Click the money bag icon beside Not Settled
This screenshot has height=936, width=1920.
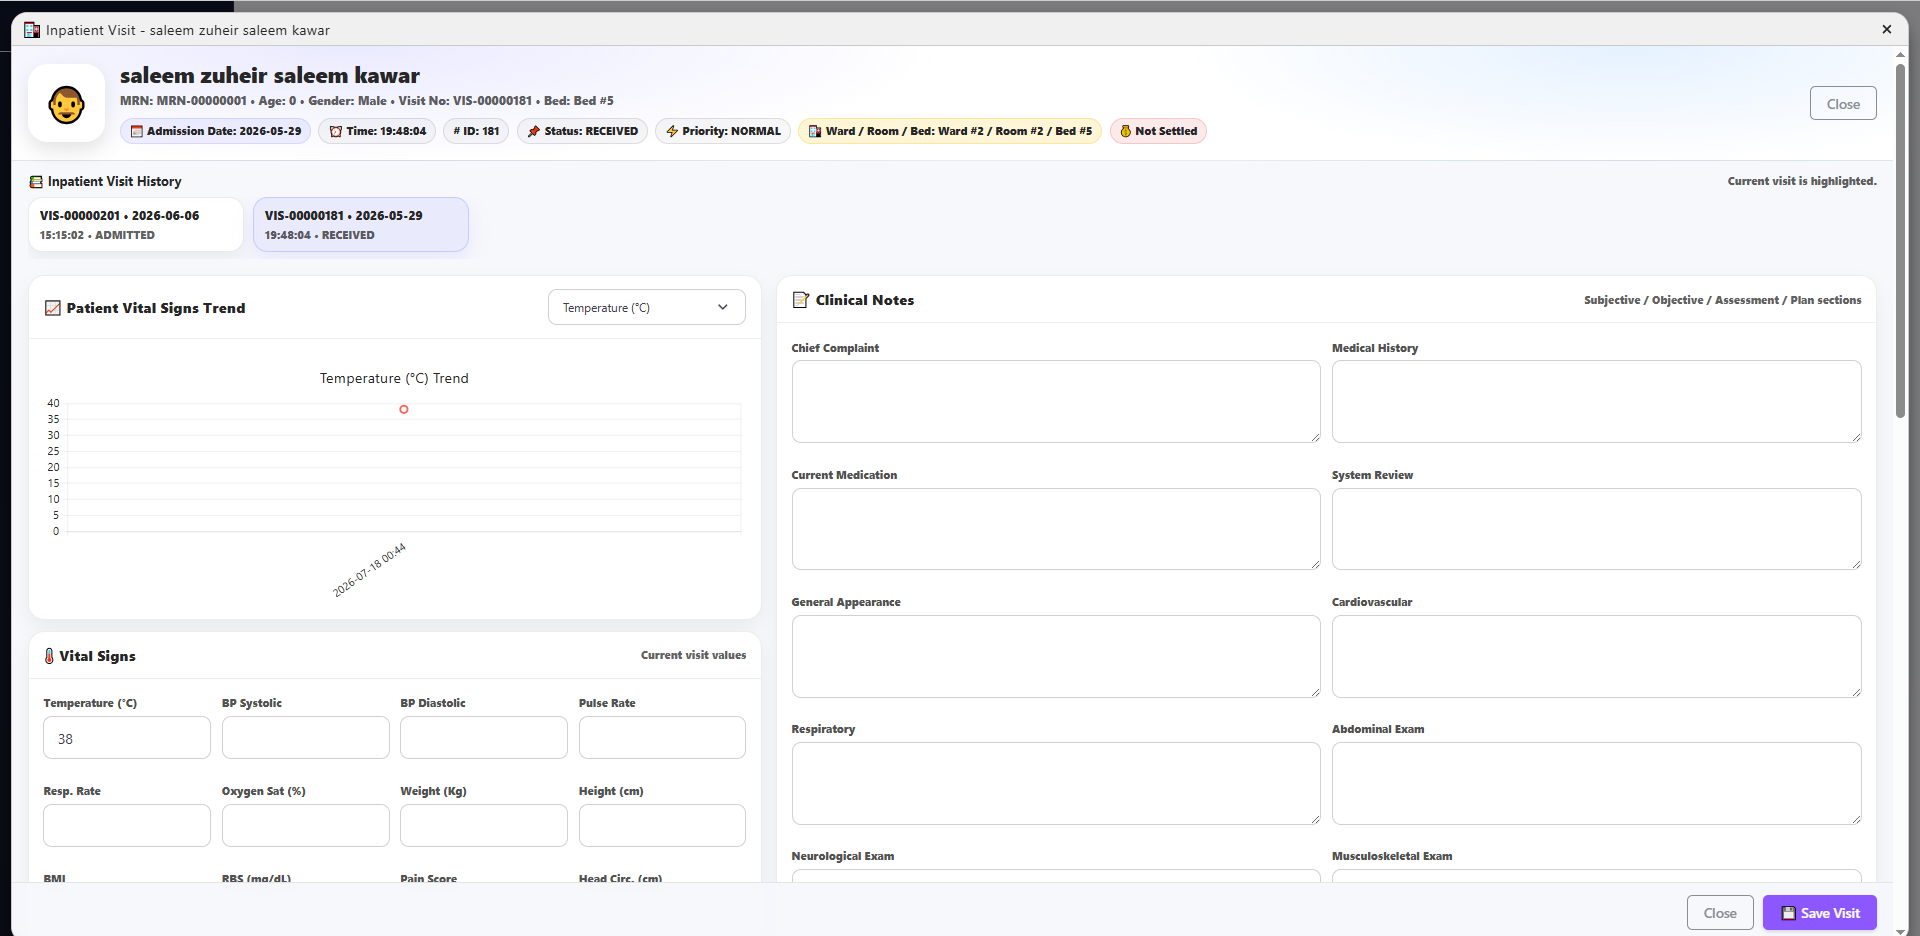click(x=1125, y=131)
